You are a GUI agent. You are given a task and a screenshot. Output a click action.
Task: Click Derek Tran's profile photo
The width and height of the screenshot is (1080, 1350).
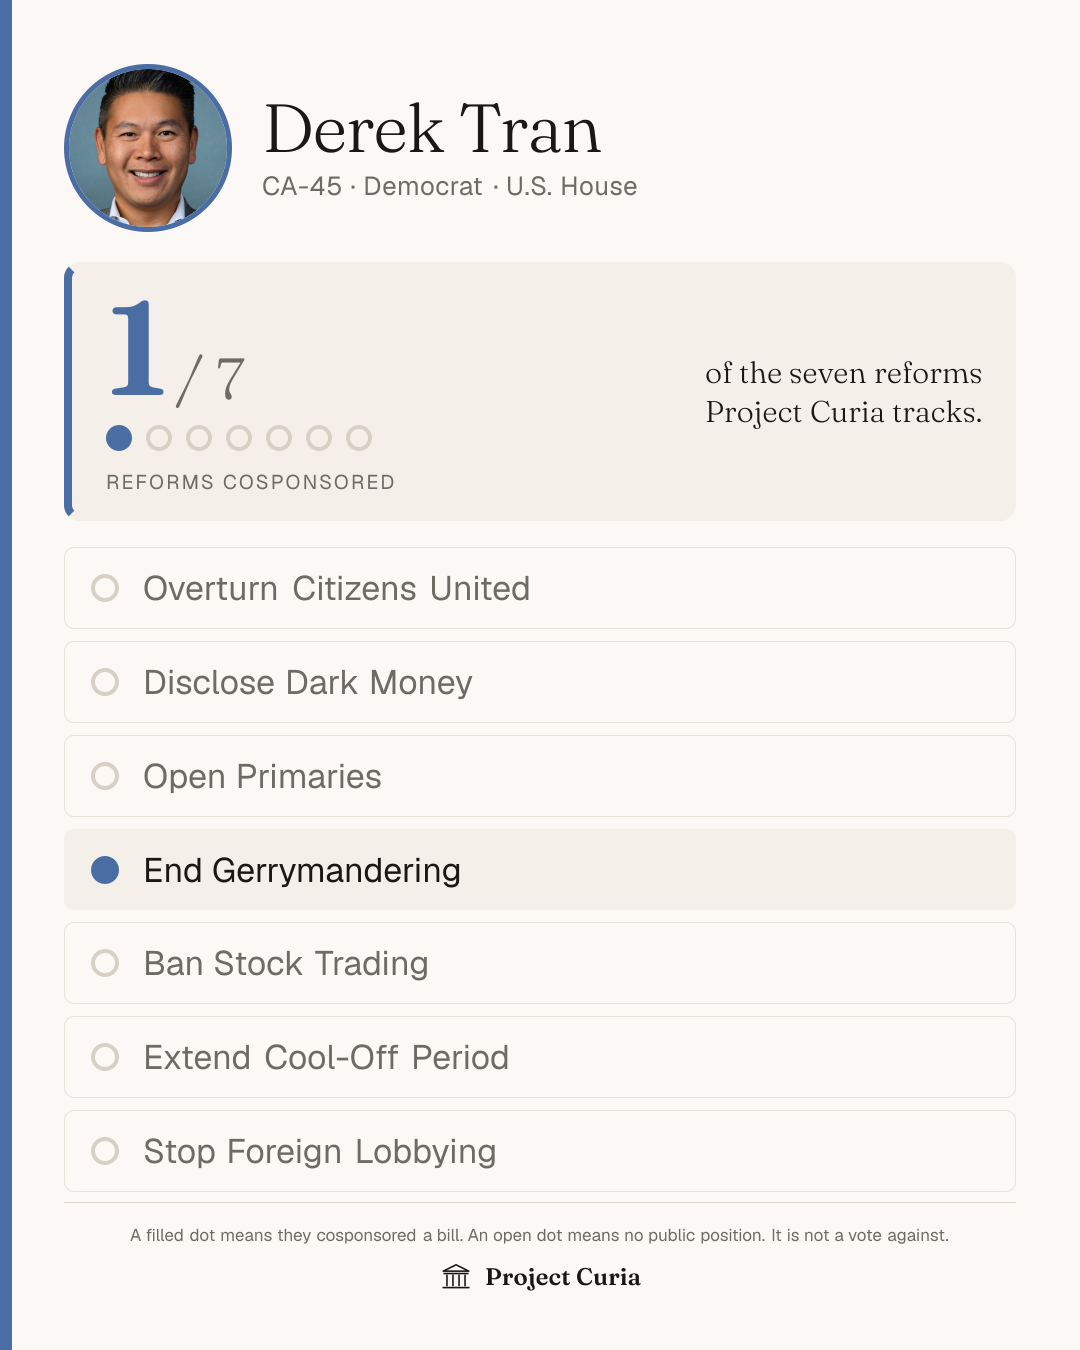point(148,148)
